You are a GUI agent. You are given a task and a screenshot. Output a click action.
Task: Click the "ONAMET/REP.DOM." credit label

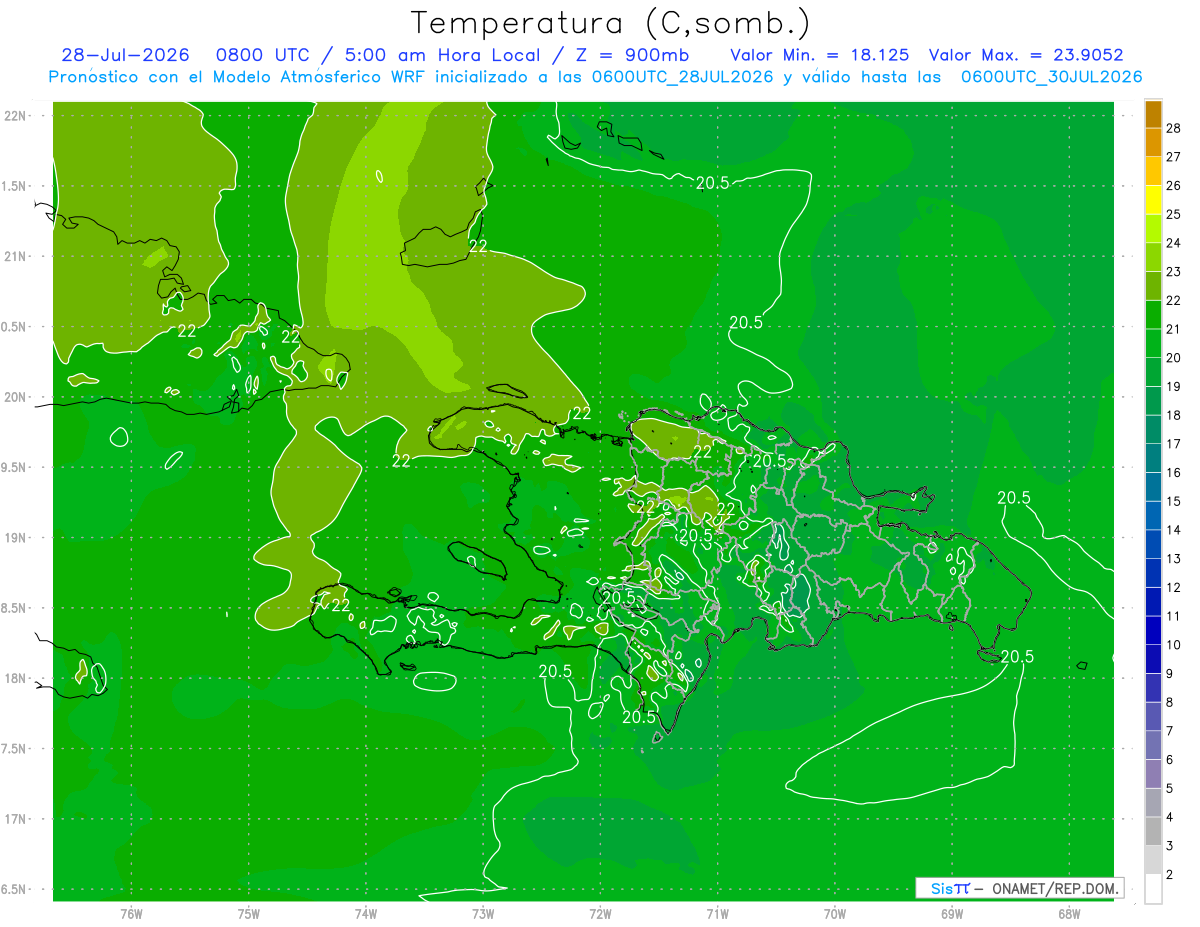[1056, 888]
